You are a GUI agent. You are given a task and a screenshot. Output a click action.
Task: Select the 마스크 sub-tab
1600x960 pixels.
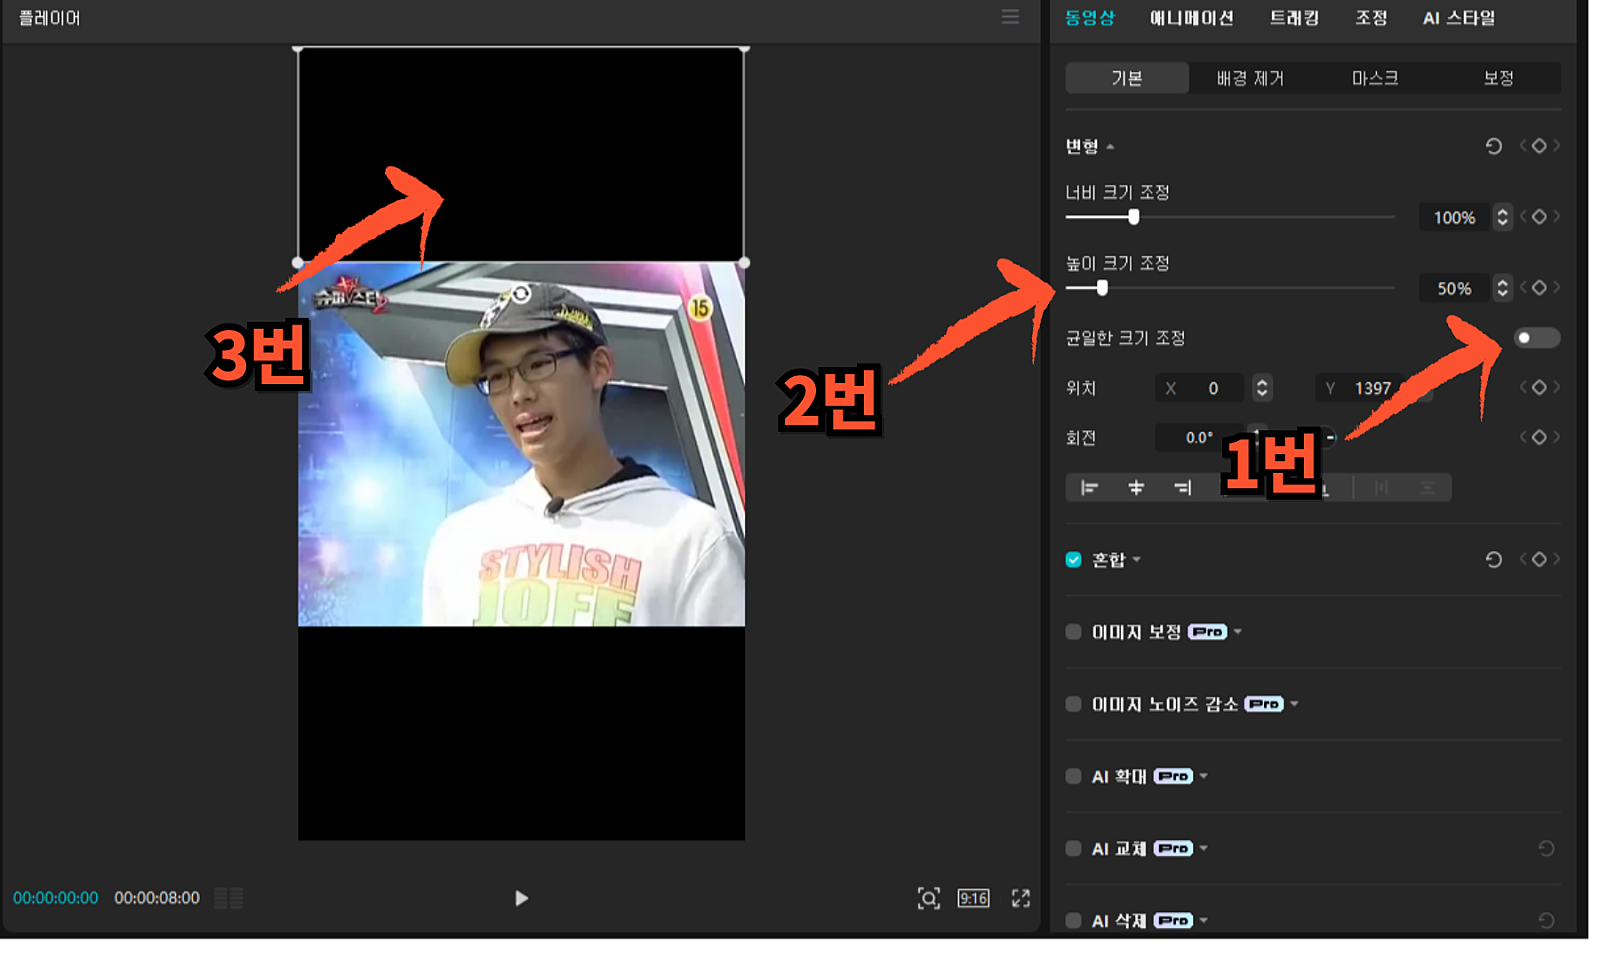(x=1375, y=78)
